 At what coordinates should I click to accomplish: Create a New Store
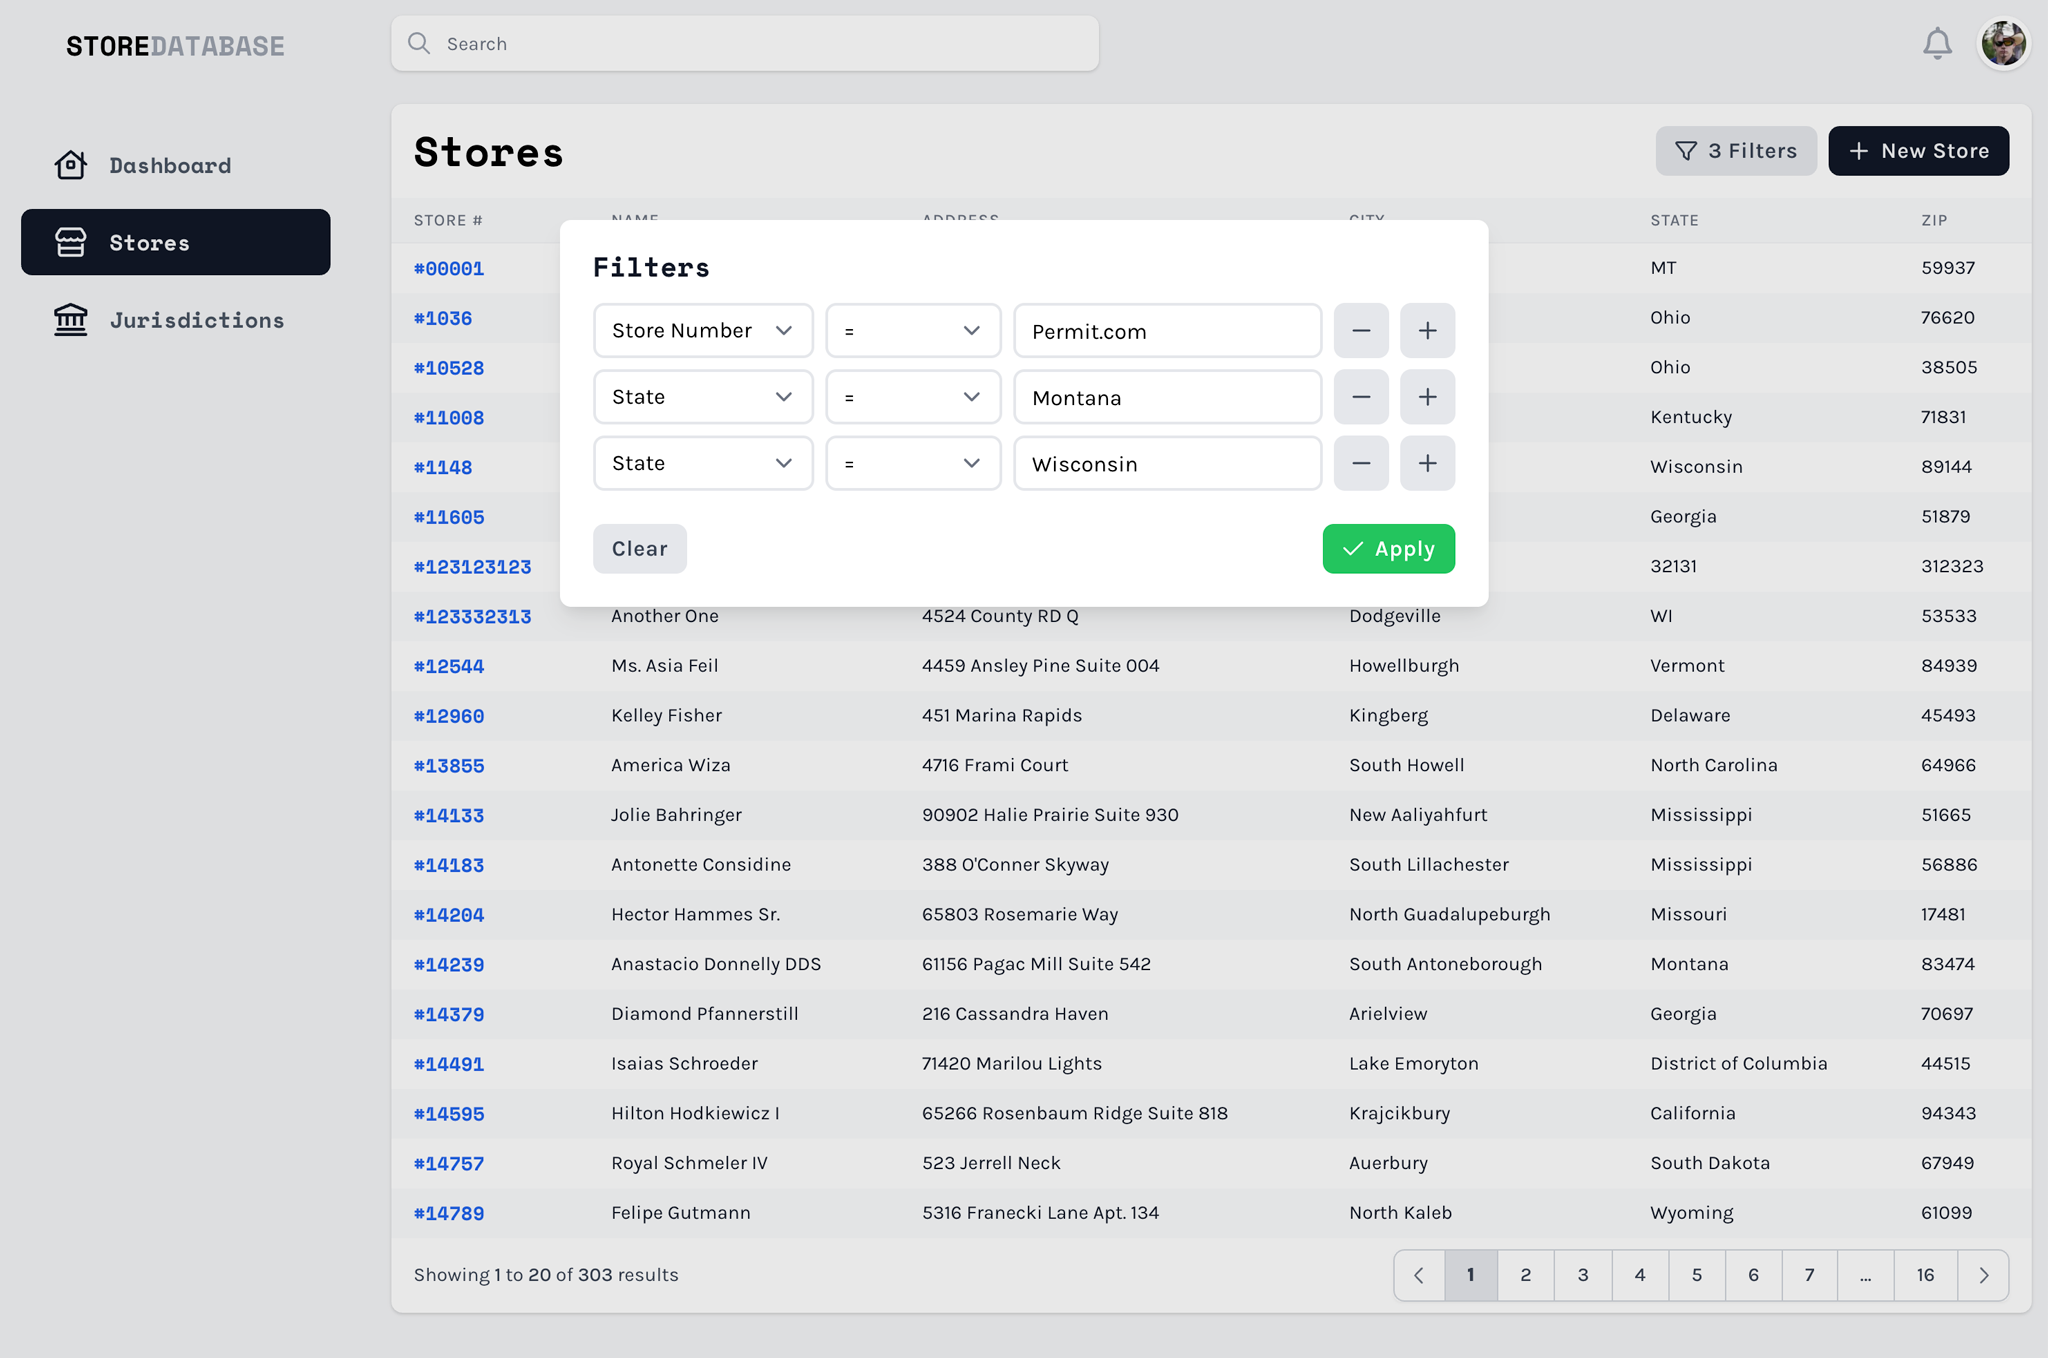(1918, 151)
